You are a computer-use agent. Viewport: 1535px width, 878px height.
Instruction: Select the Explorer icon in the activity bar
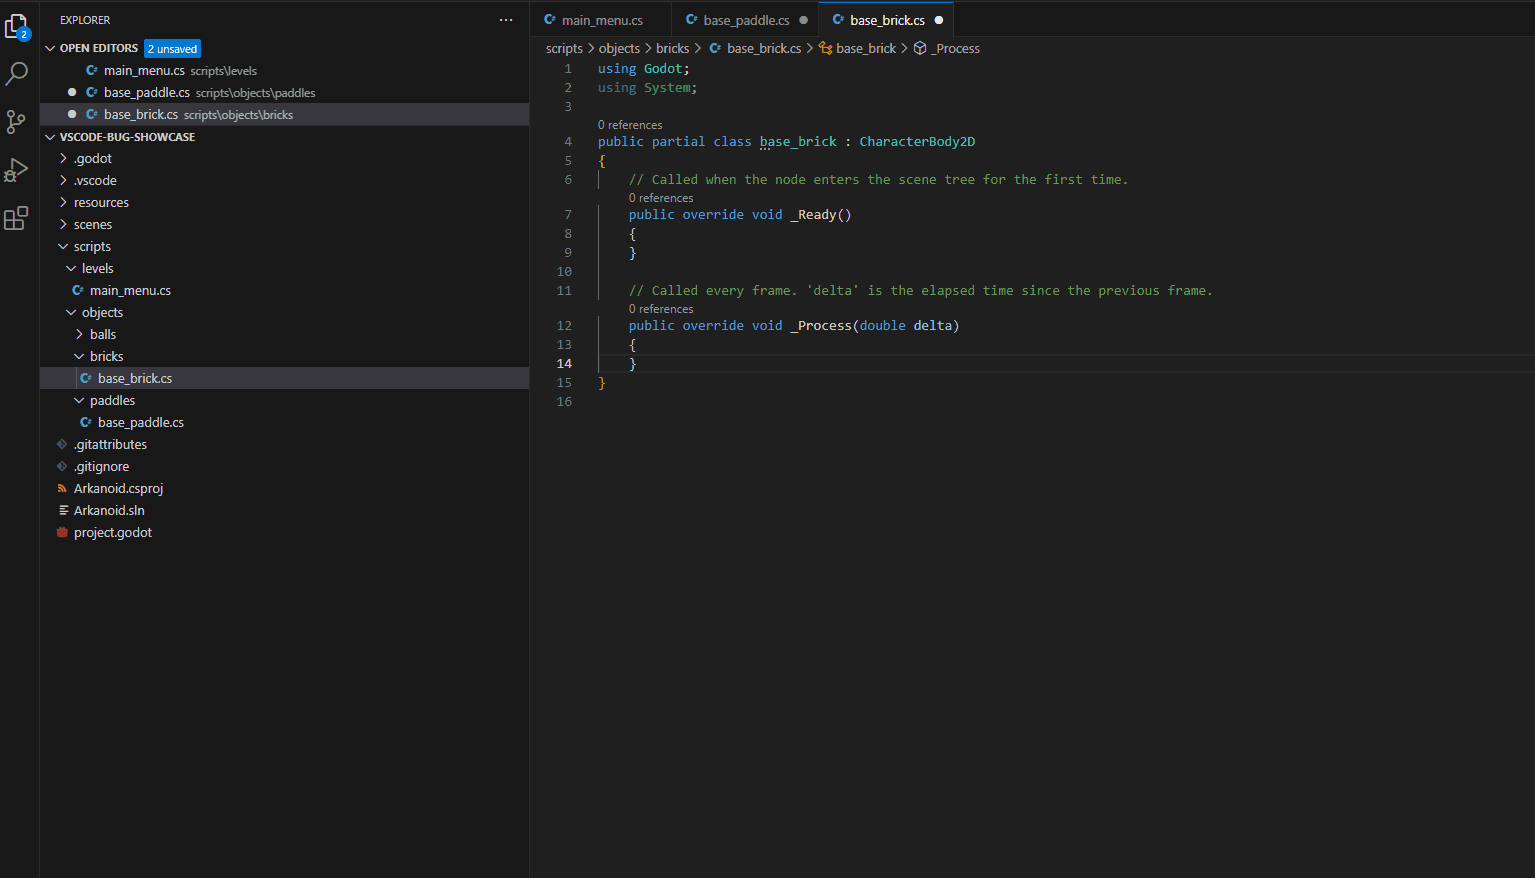point(16,27)
